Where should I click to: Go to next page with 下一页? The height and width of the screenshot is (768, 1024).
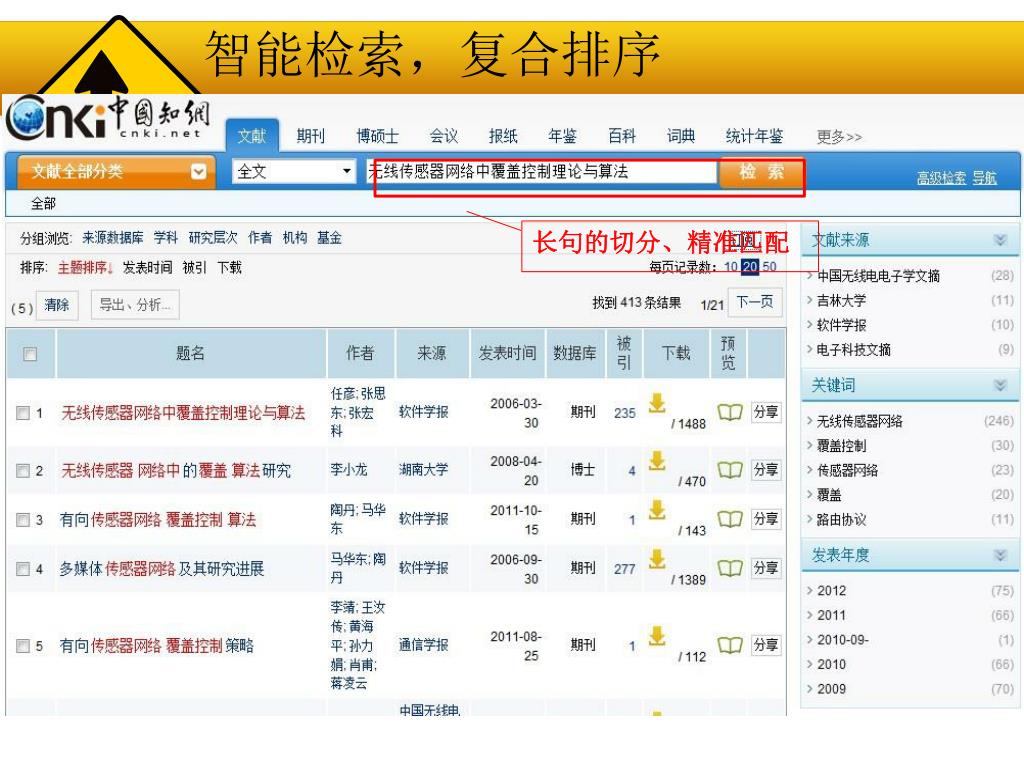click(x=755, y=303)
